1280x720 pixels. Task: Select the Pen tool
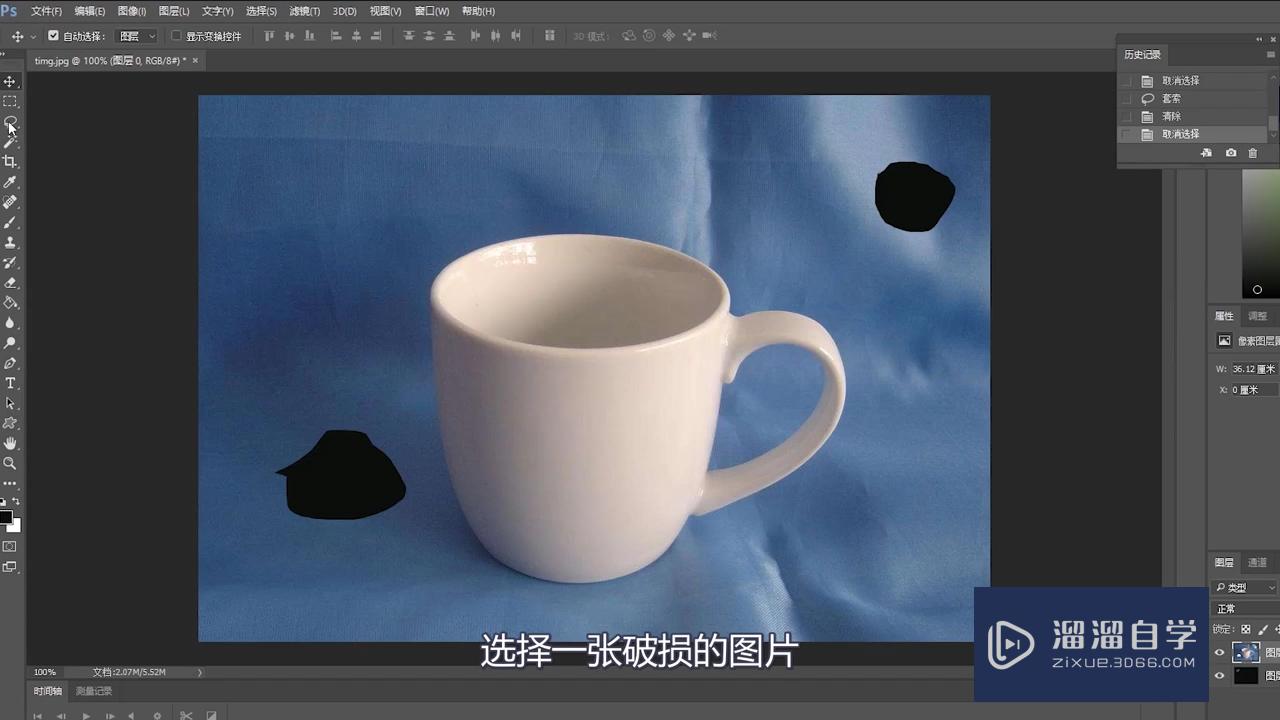coord(10,363)
